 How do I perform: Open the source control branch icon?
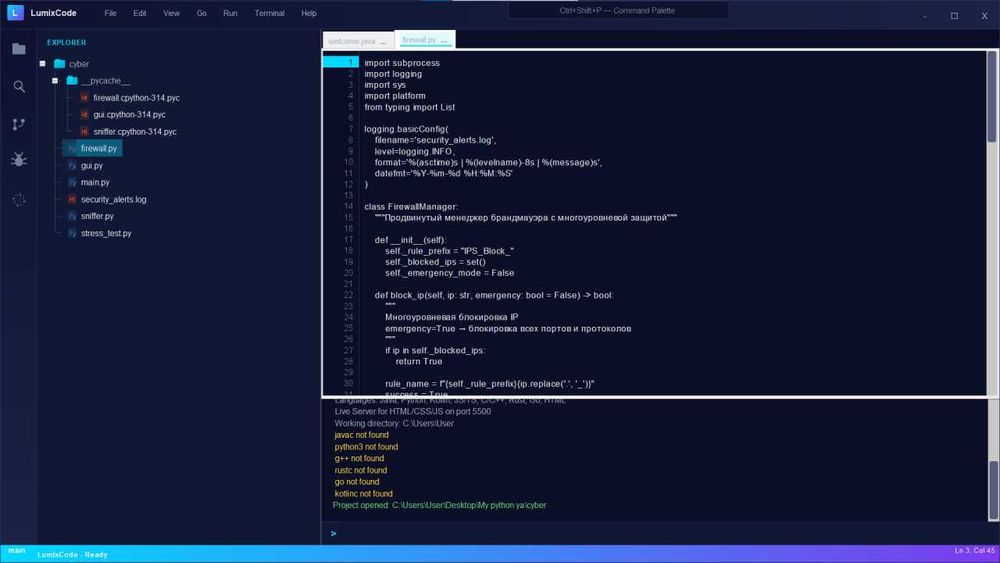(18, 124)
